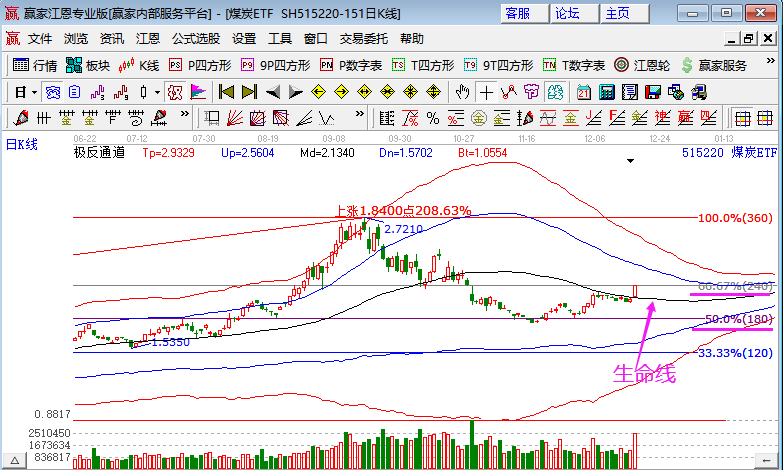This screenshot has width=783, height=470.
Task: Open the 9P四方形 tool
Action: tap(276, 65)
